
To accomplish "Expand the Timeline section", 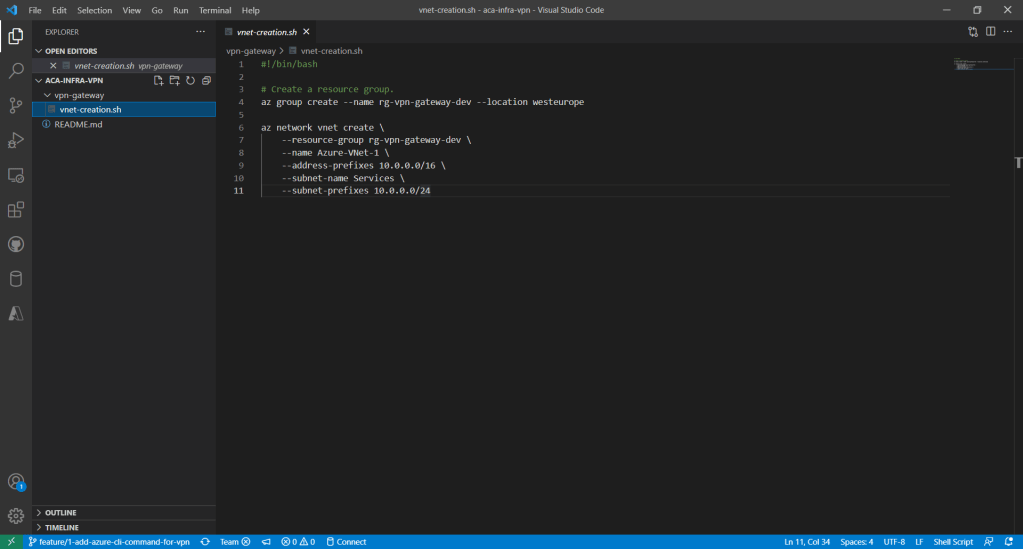I will pyautogui.click(x=61, y=527).
